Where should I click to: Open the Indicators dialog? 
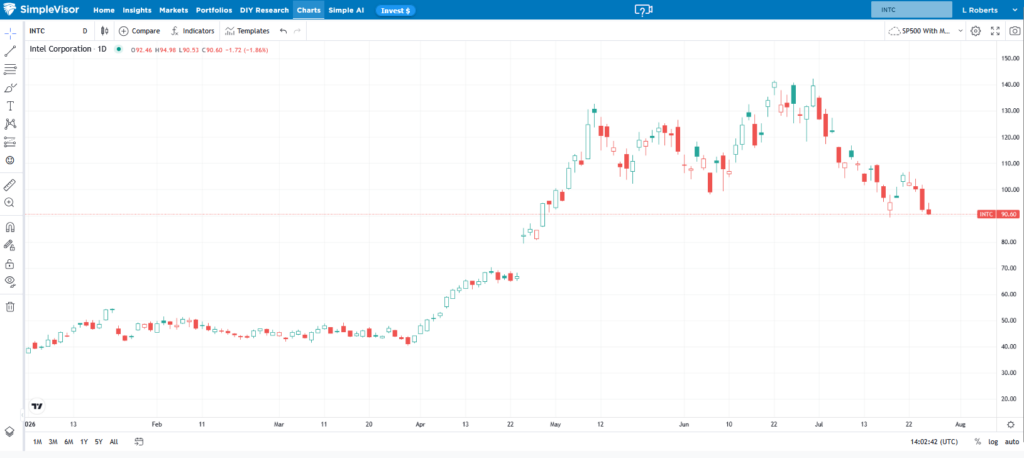coord(193,31)
